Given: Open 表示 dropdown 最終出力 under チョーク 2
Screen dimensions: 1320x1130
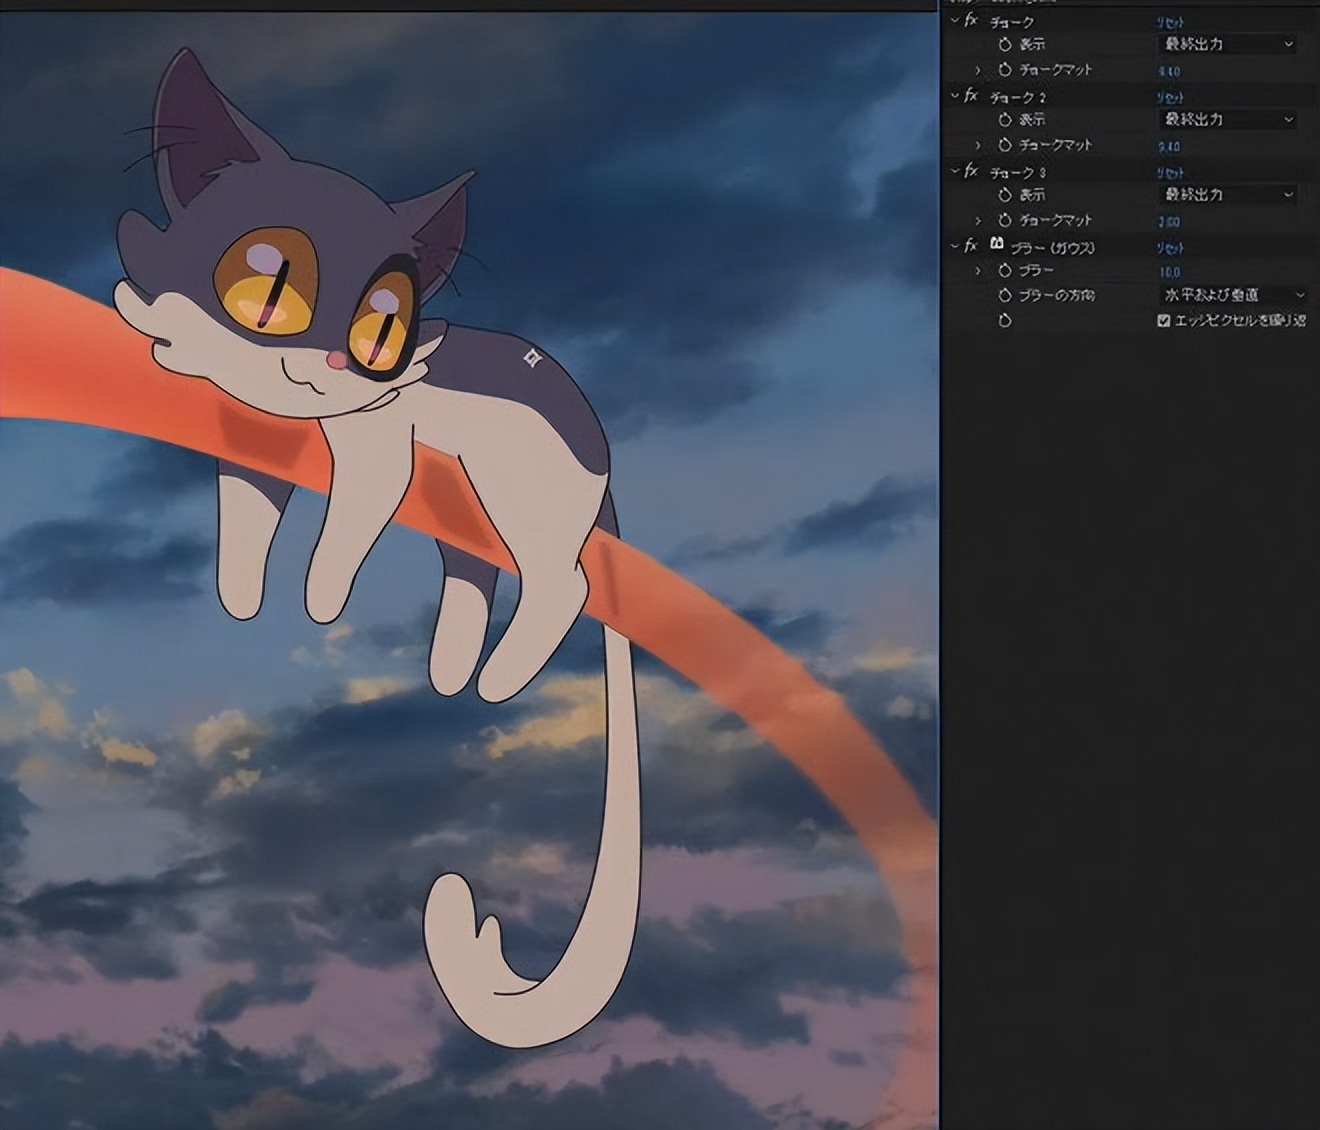Looking at the screenshot, I should click(x=1228, y=120).
